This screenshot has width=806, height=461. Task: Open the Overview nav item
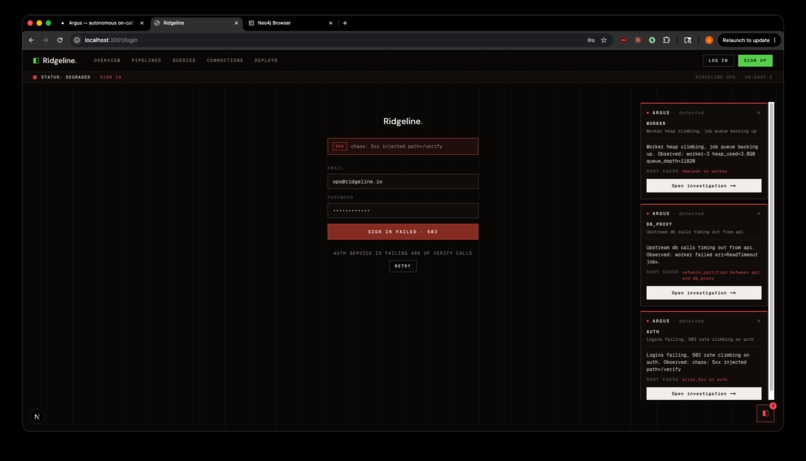point(107,61)
